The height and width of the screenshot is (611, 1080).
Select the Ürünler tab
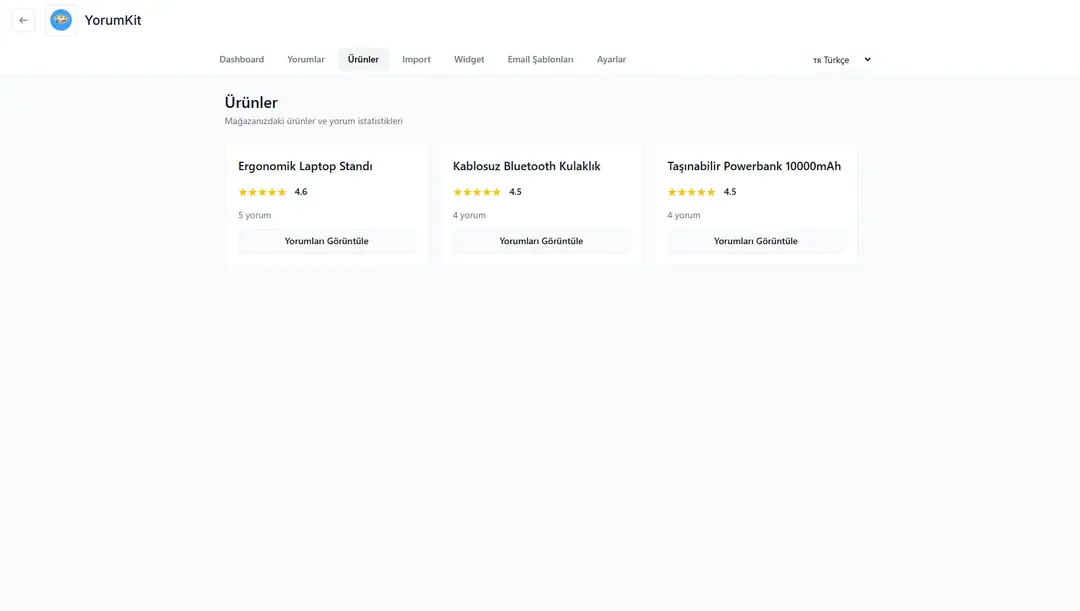[363, 60]
